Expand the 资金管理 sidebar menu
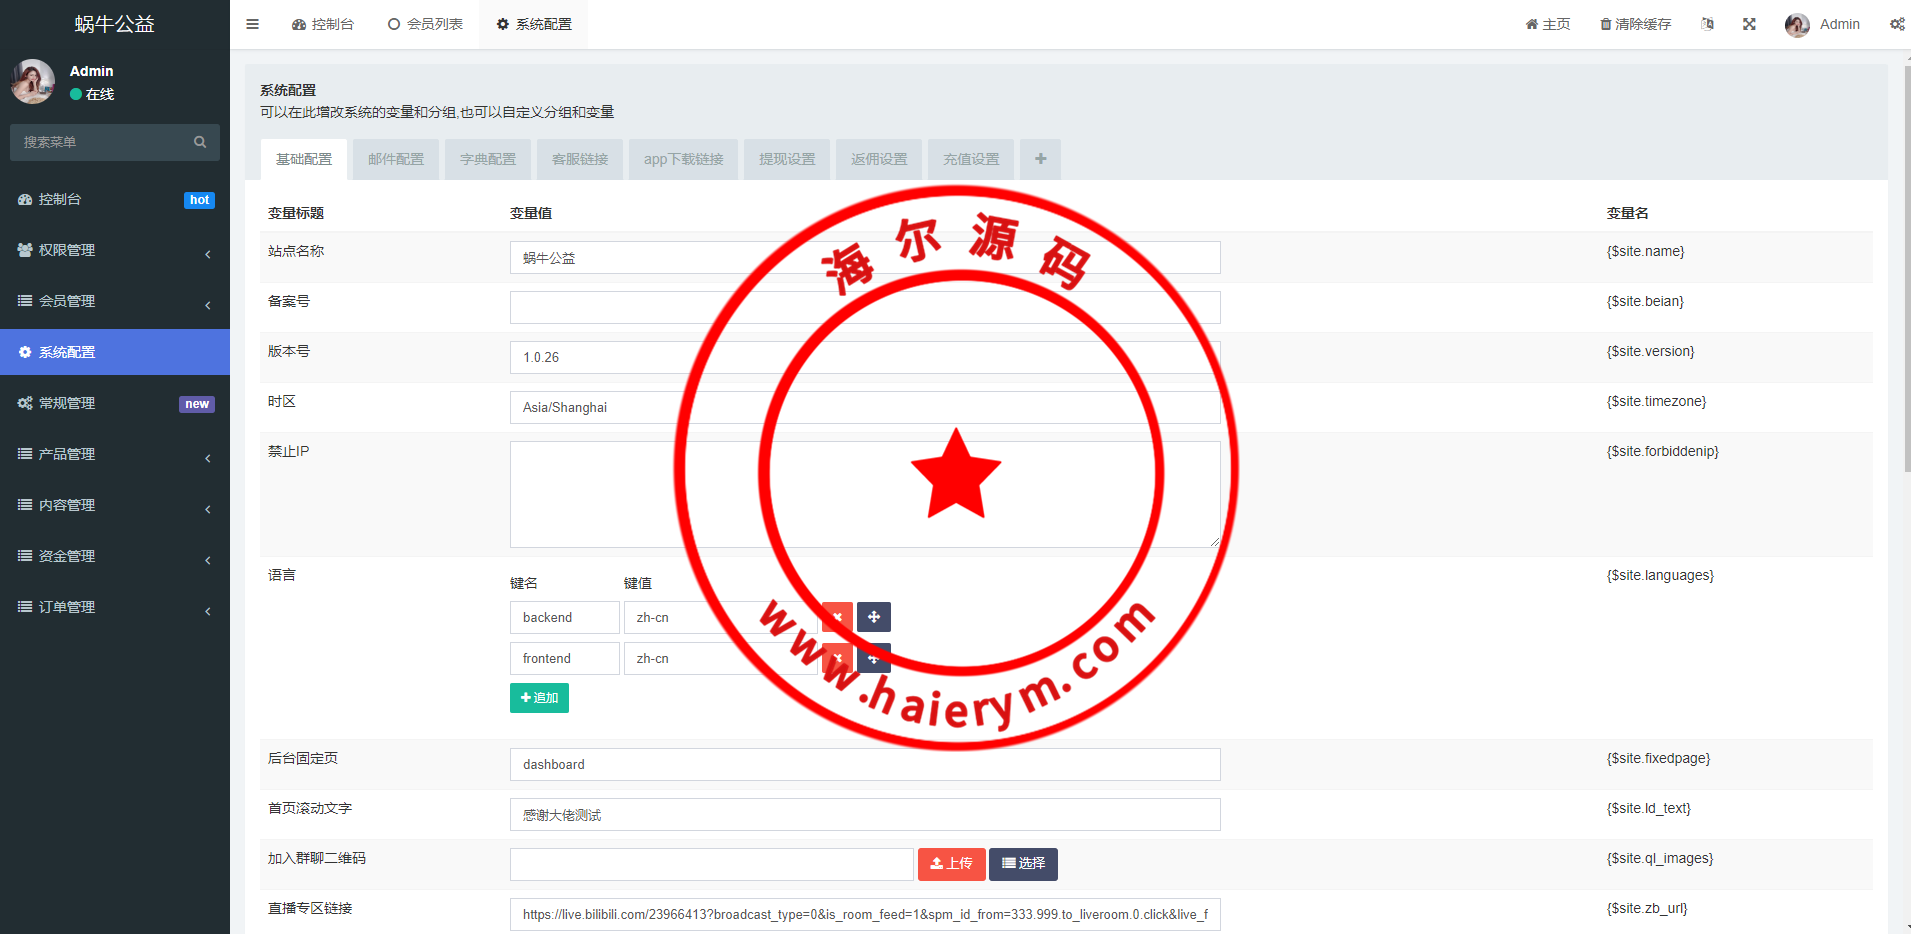Screen dimensions: 1911x934 click(115, 556)
